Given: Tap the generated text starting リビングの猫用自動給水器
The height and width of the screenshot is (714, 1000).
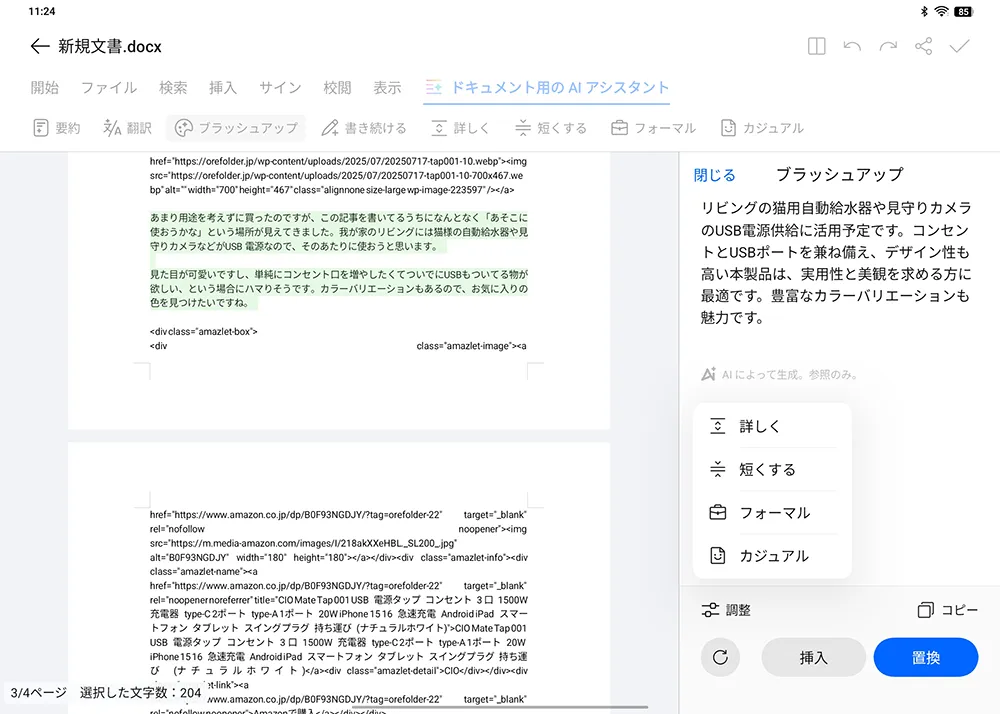Looking at the screenshot, I should 836,262.
